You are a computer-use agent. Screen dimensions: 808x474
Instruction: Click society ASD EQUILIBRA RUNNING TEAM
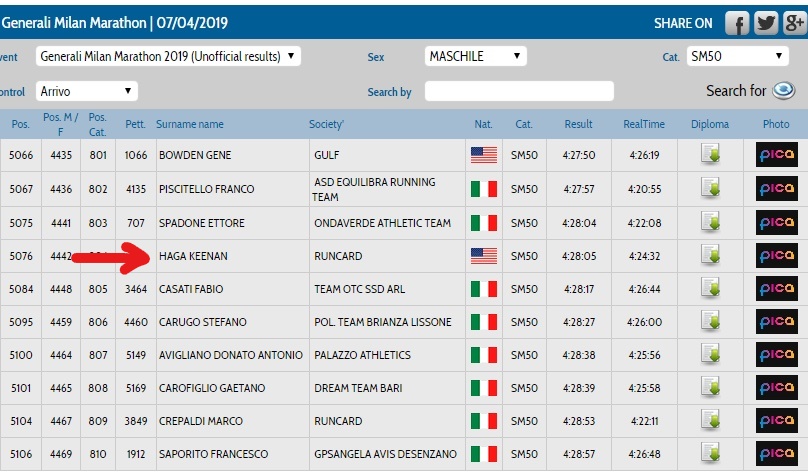coord(374,189)
